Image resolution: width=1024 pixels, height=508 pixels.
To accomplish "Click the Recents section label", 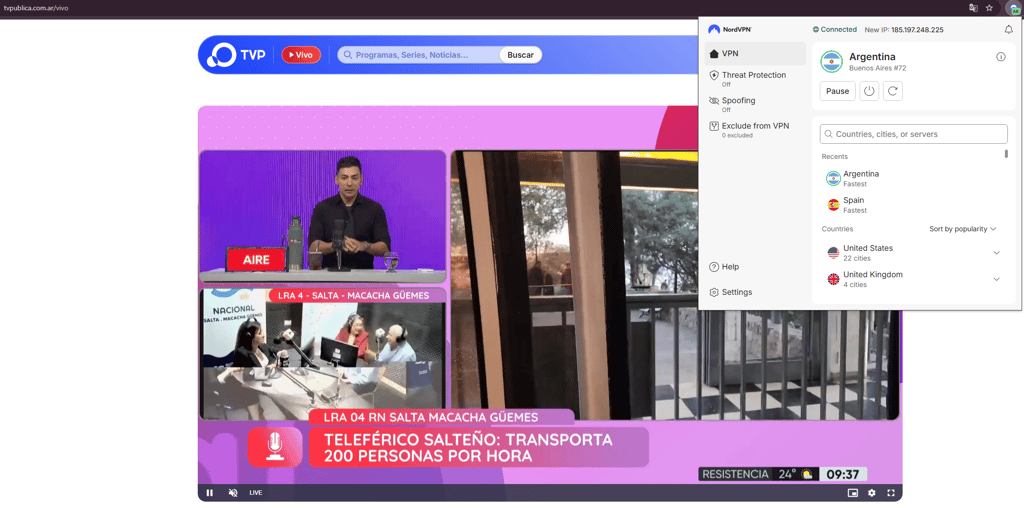I will (x=835, y=157).
